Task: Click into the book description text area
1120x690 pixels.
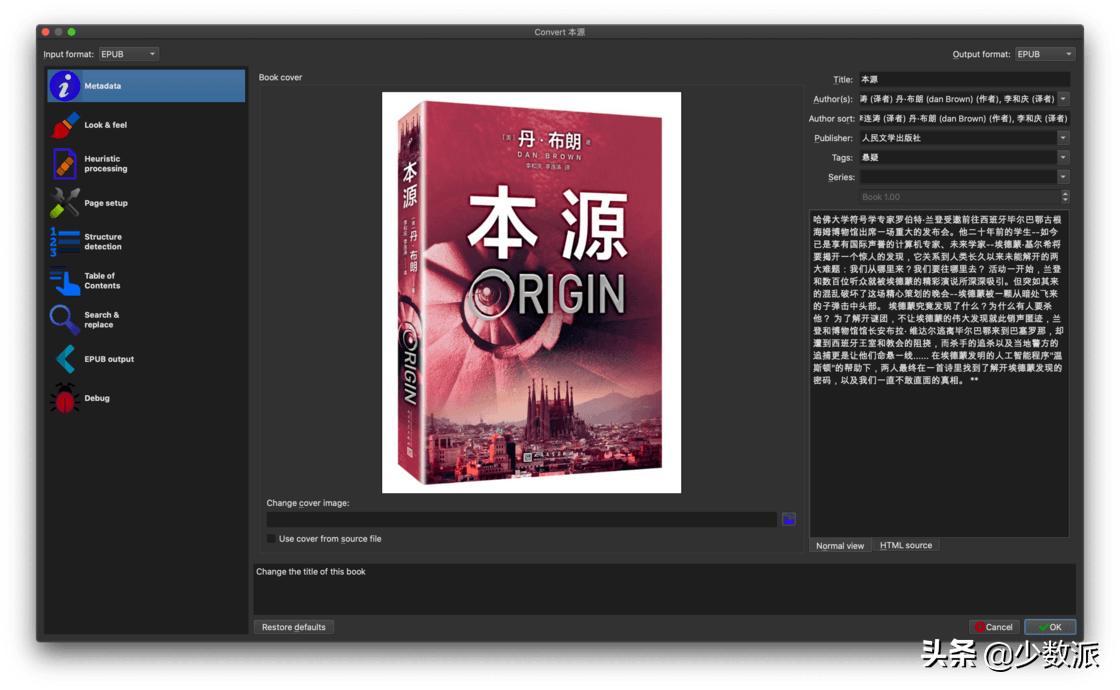Action: pos(939,373)
